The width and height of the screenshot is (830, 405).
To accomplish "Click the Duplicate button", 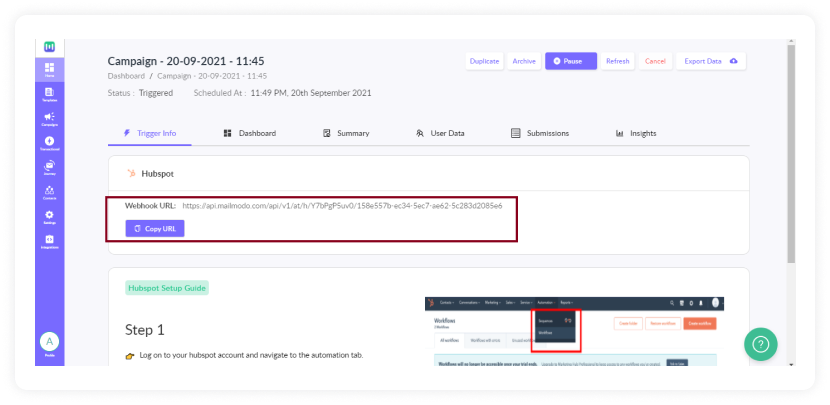I will 484,61.
